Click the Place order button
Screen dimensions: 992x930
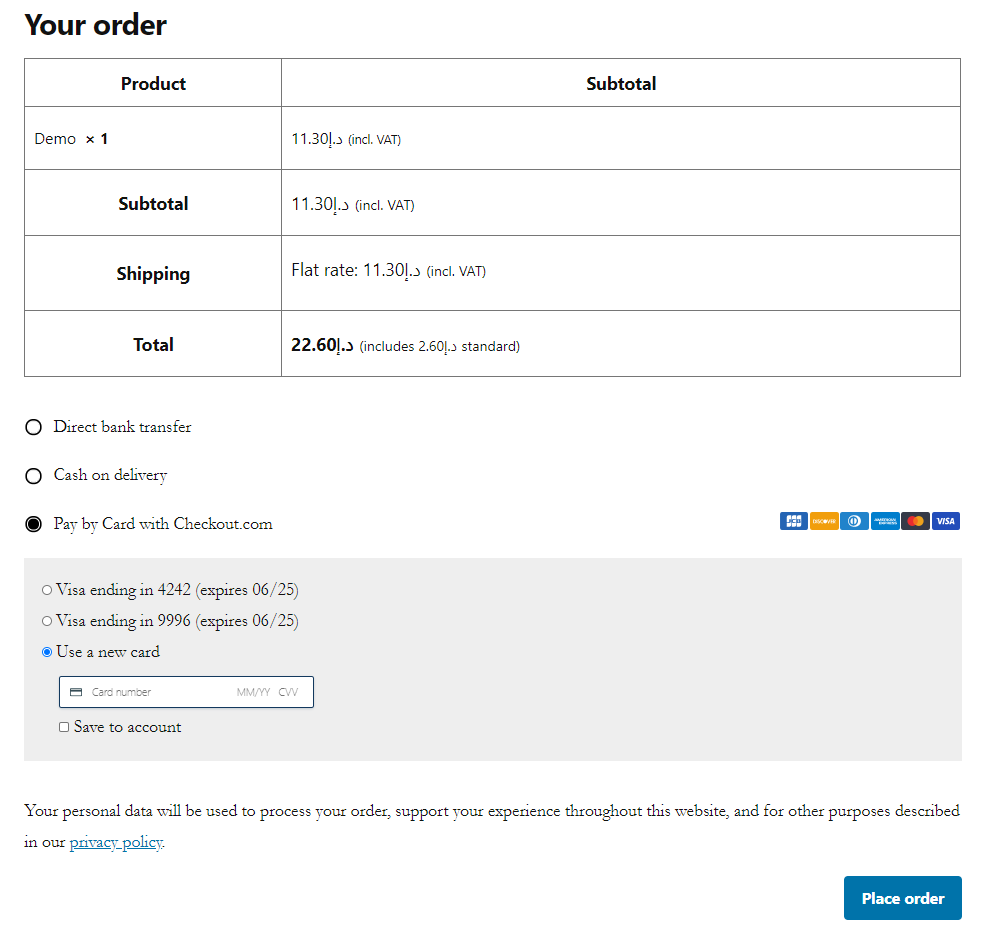click(x=903, y=898)
